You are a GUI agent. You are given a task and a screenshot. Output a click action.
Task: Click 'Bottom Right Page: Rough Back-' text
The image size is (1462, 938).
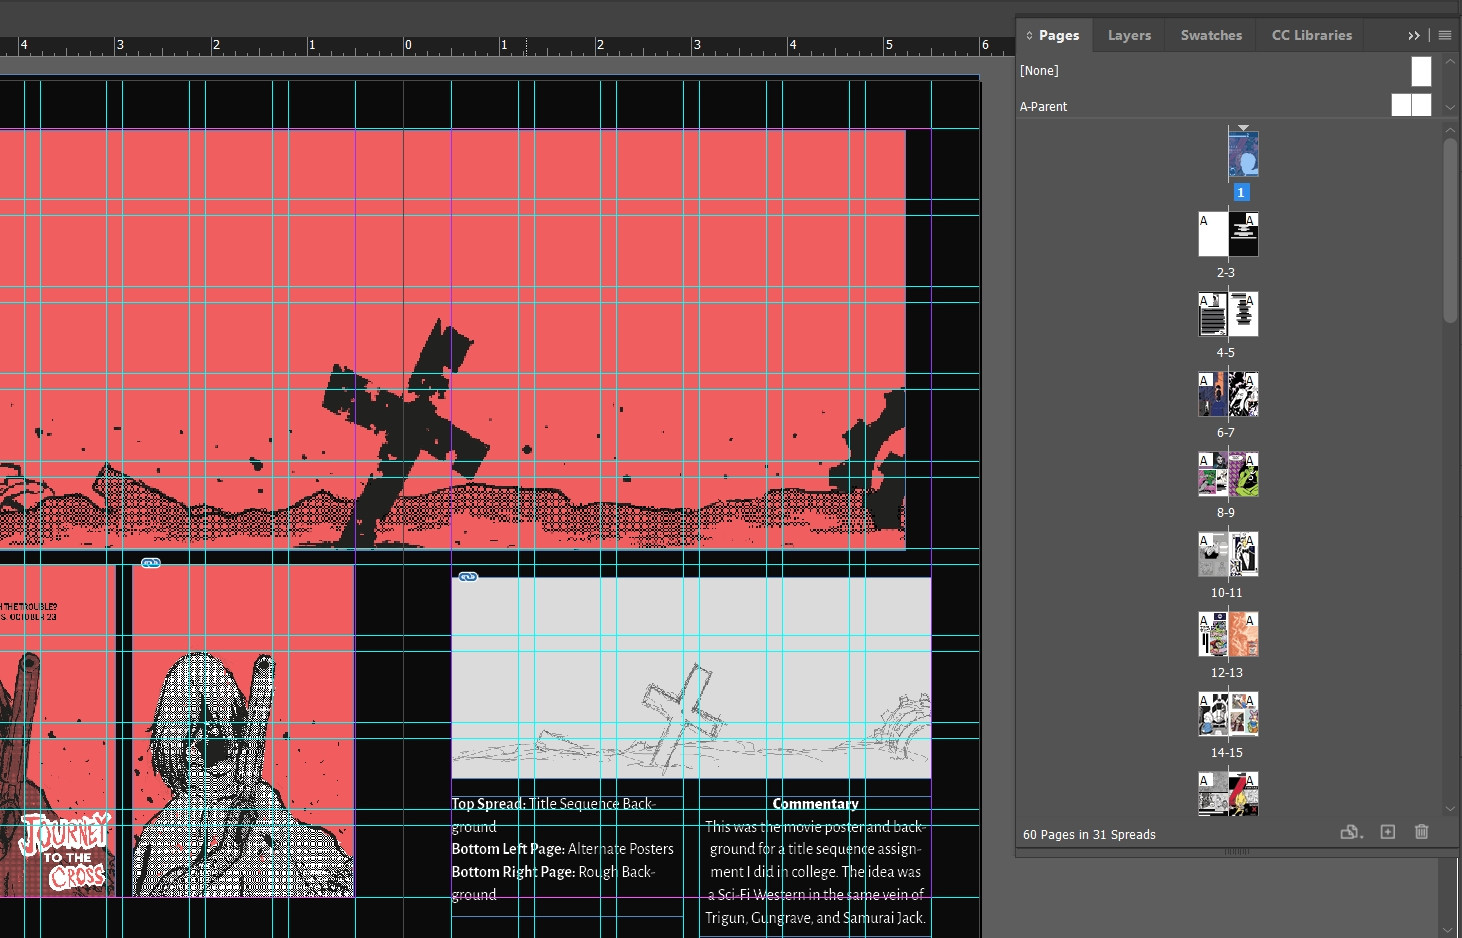(553, 872)
